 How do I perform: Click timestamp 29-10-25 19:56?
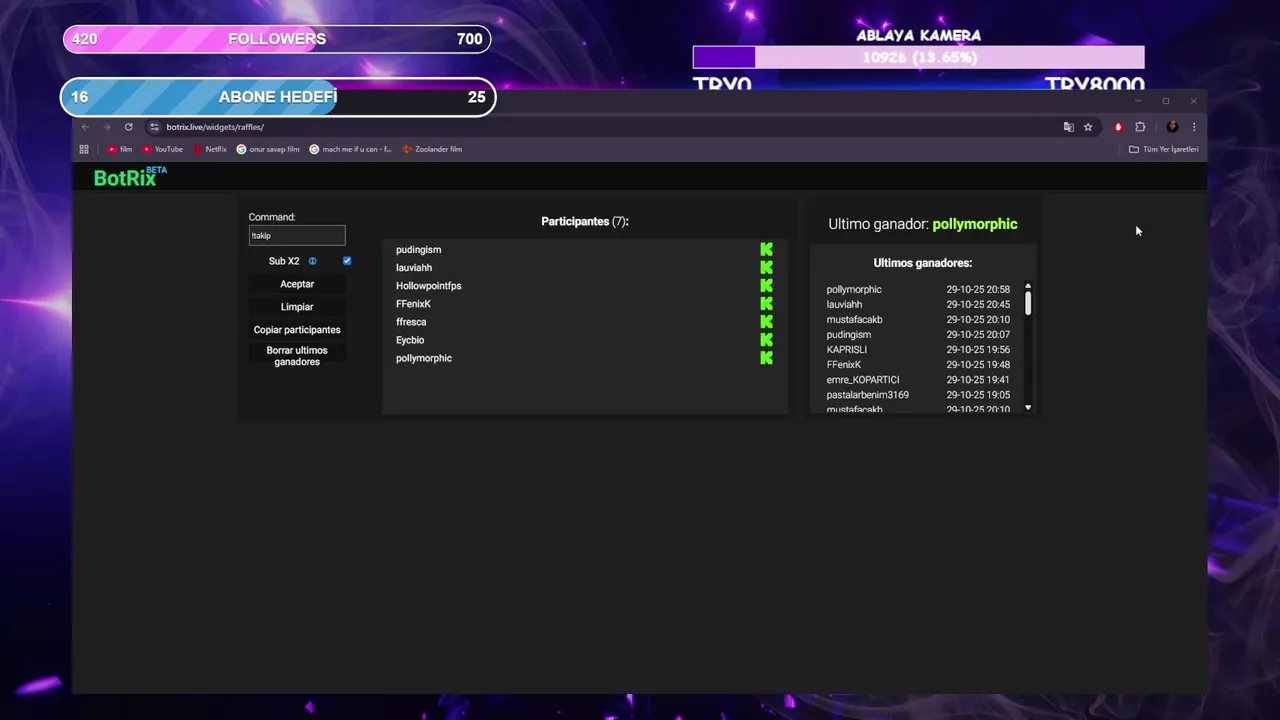(x=978, y=350)
